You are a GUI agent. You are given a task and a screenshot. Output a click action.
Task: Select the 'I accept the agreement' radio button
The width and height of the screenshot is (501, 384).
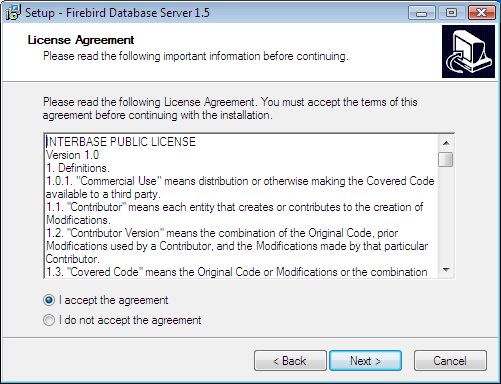pos(49,300)
